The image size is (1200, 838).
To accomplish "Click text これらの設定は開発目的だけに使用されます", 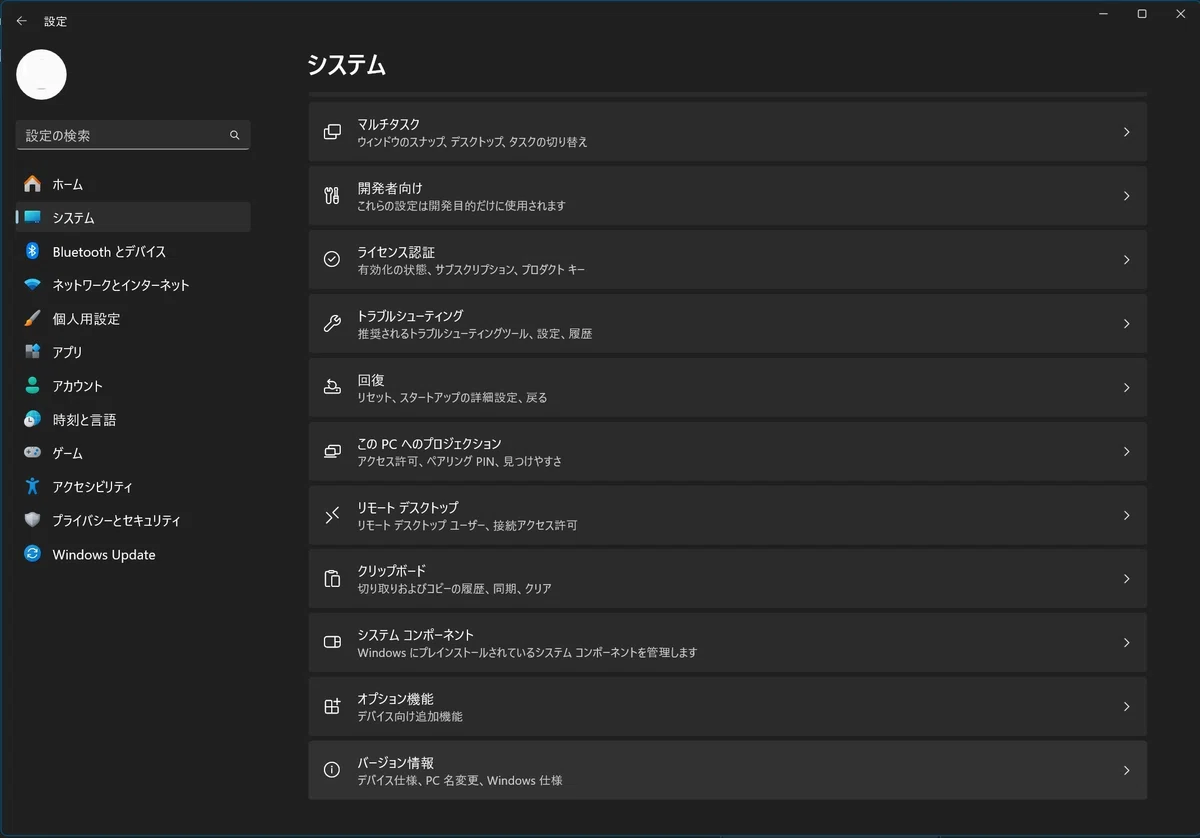I will pos(462,205).
